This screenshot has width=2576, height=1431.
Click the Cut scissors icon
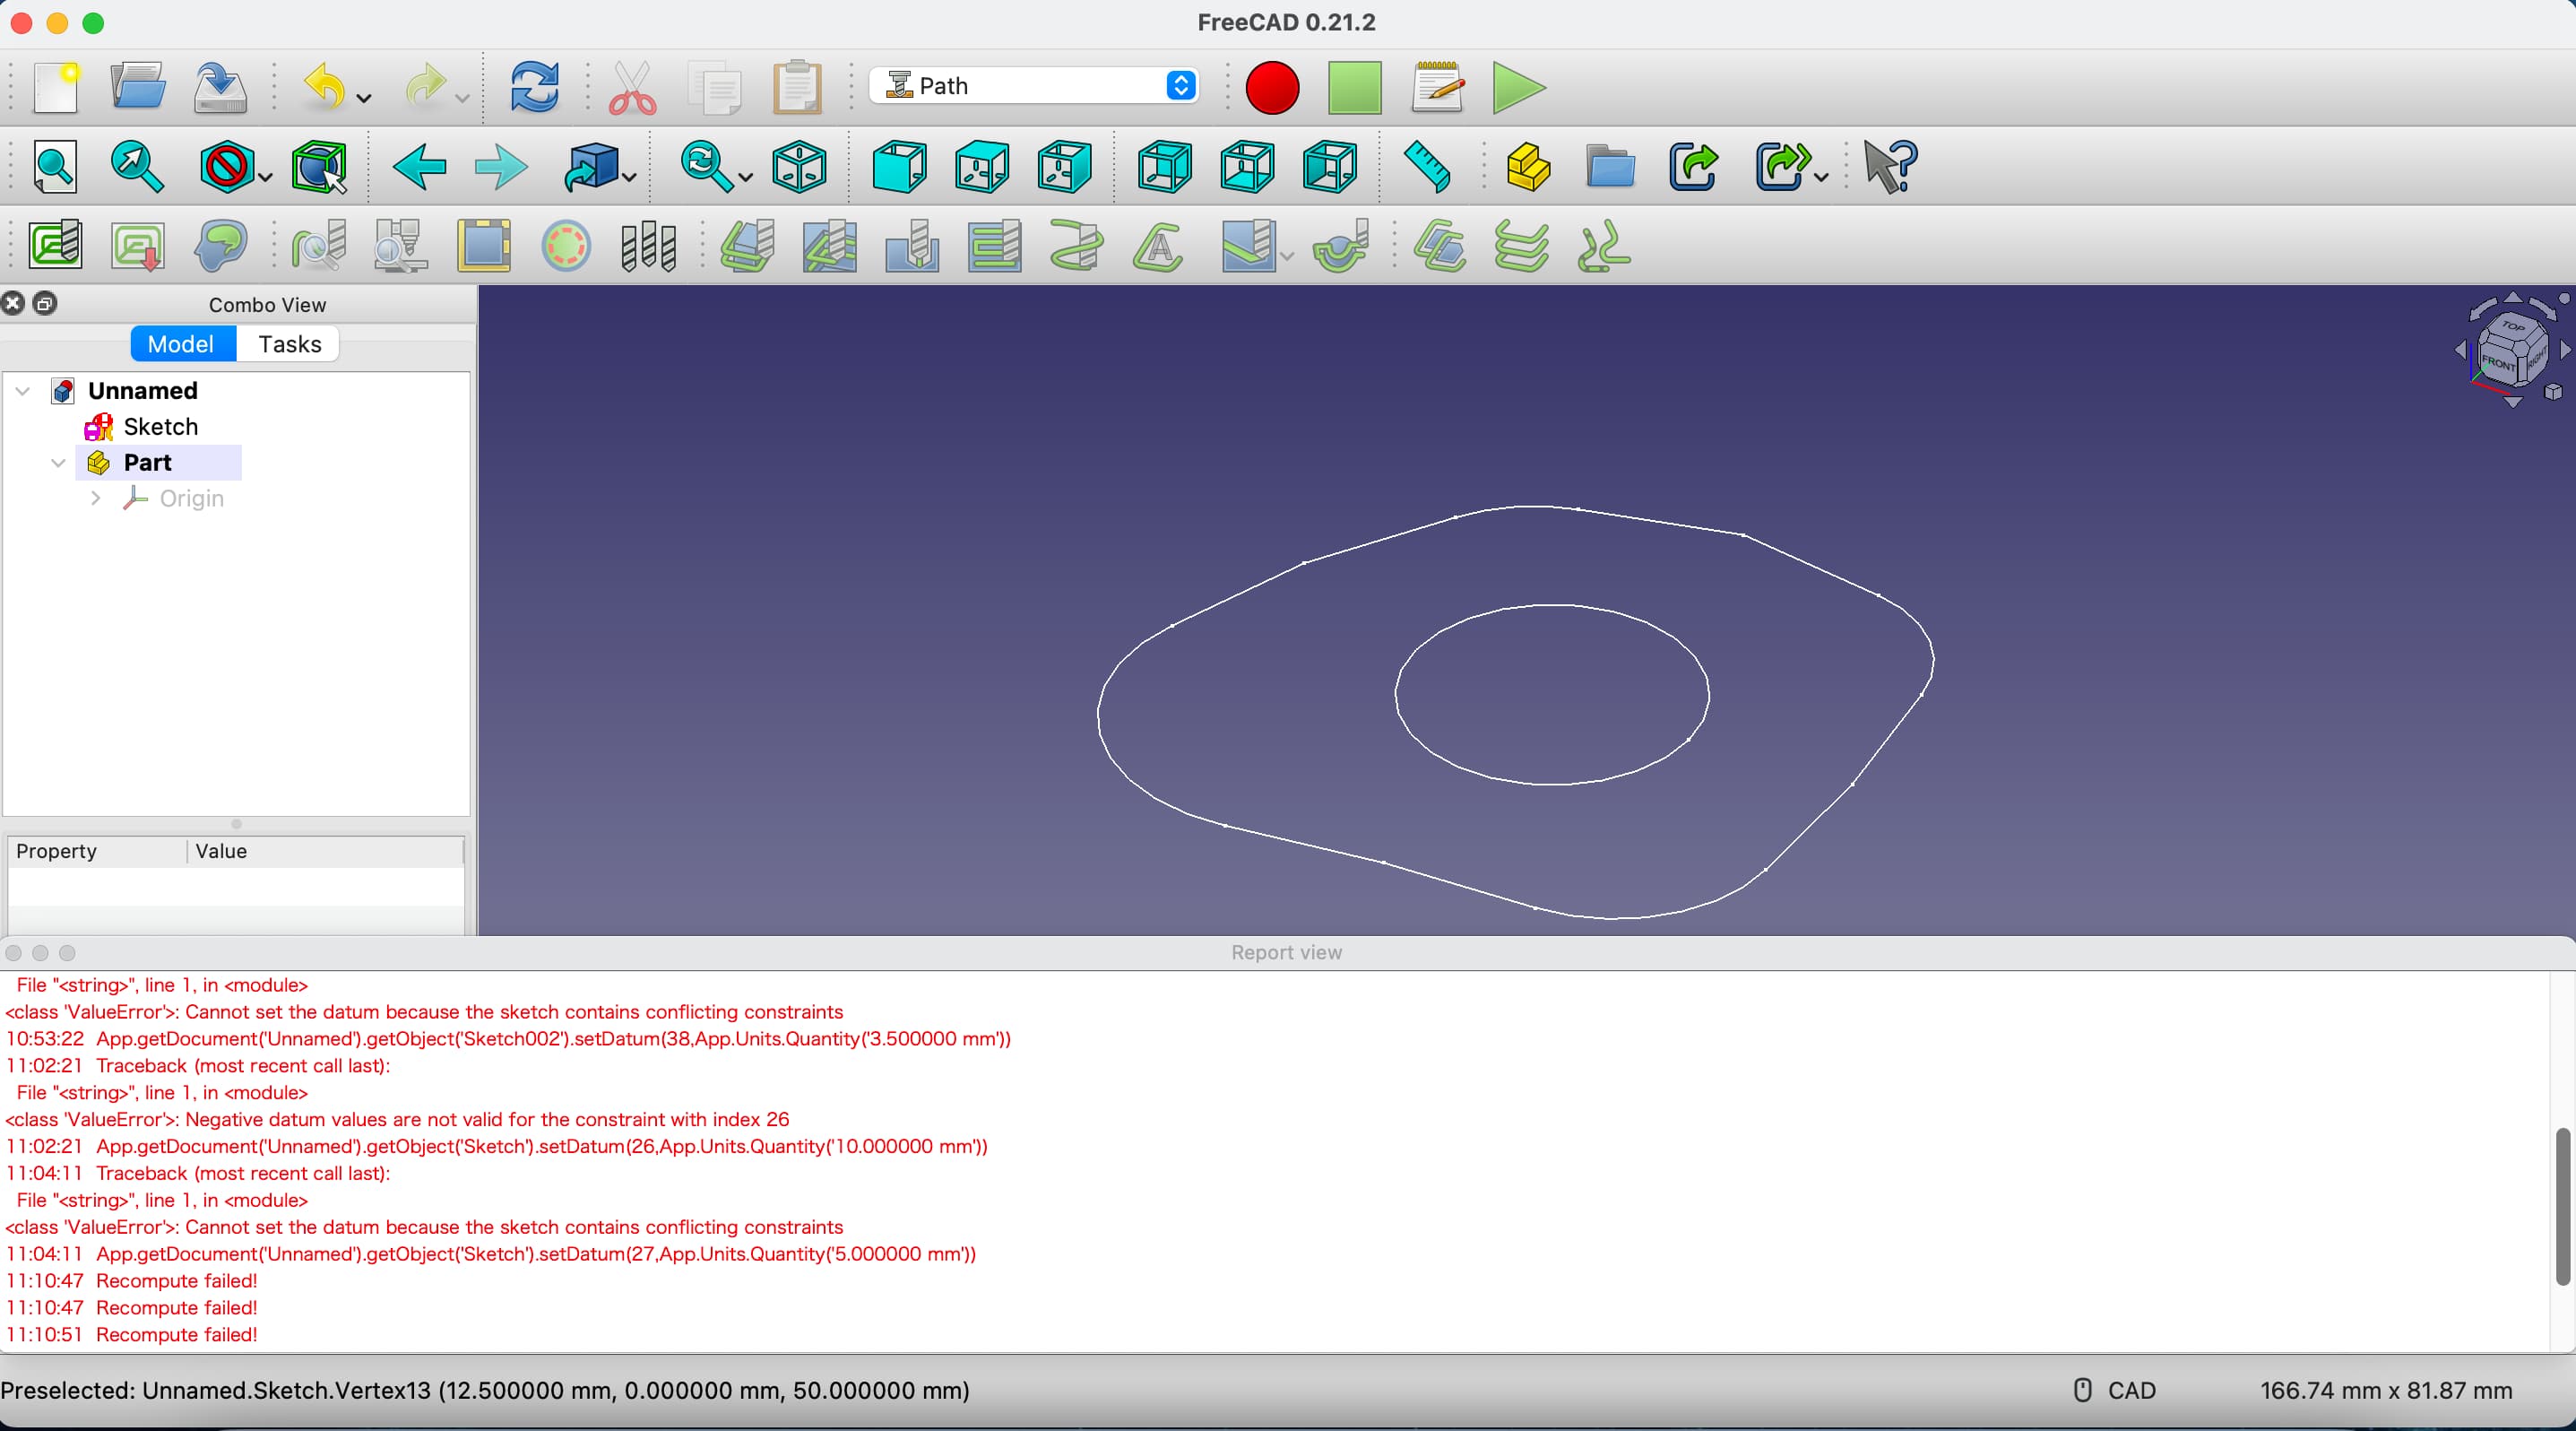[x=632, y=87]
